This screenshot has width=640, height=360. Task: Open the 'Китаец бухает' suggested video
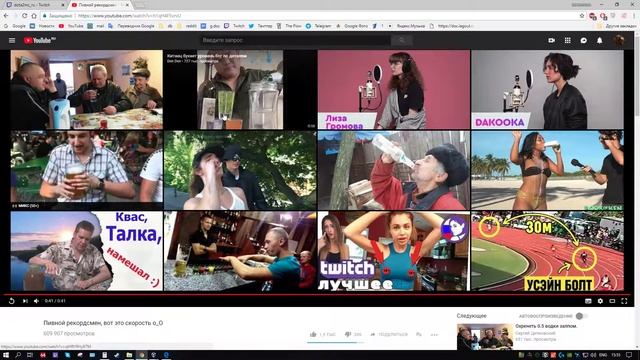(x=240, y=89)
